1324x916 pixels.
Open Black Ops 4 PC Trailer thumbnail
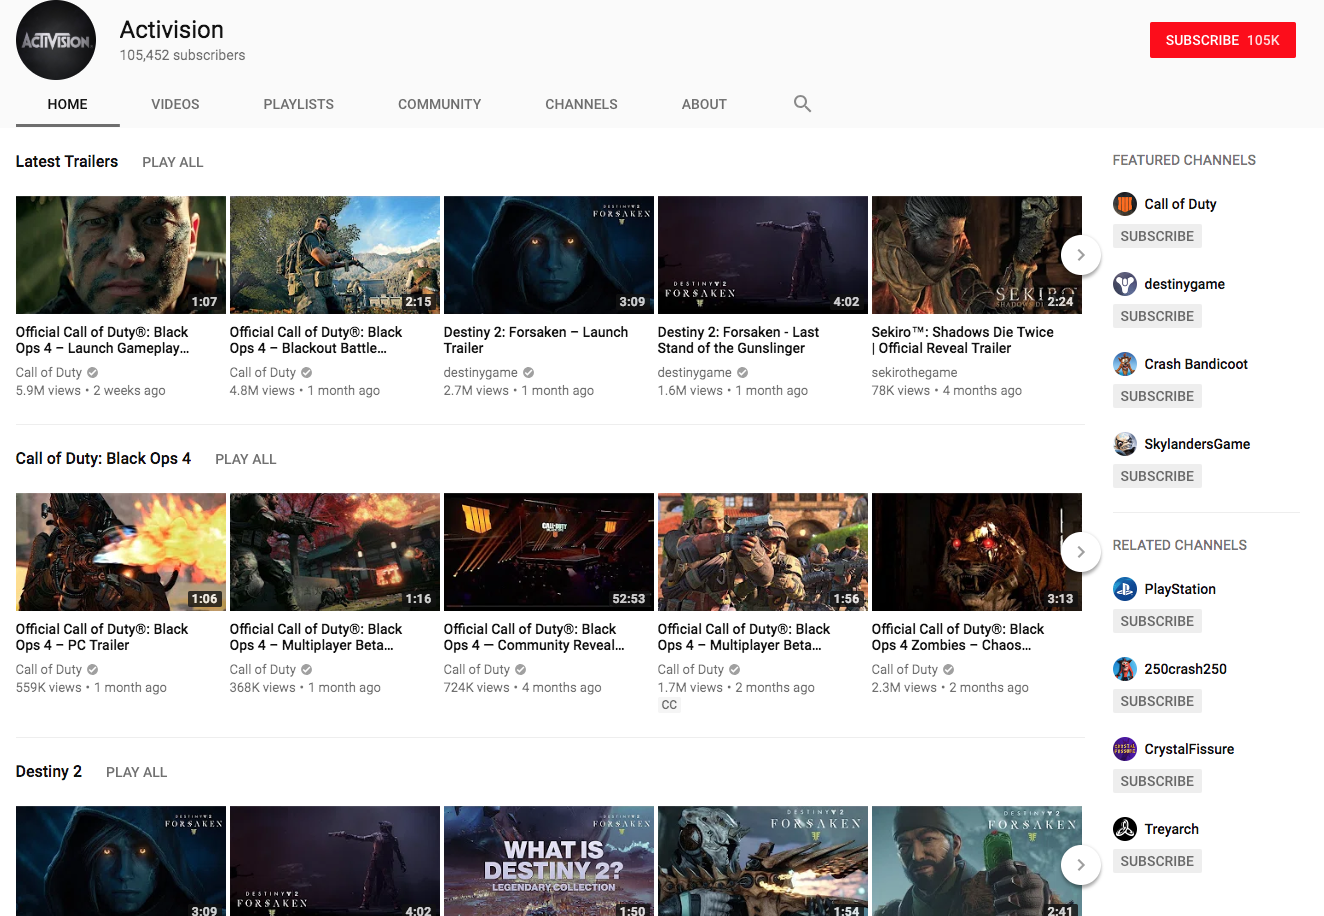tap(121, 552)
